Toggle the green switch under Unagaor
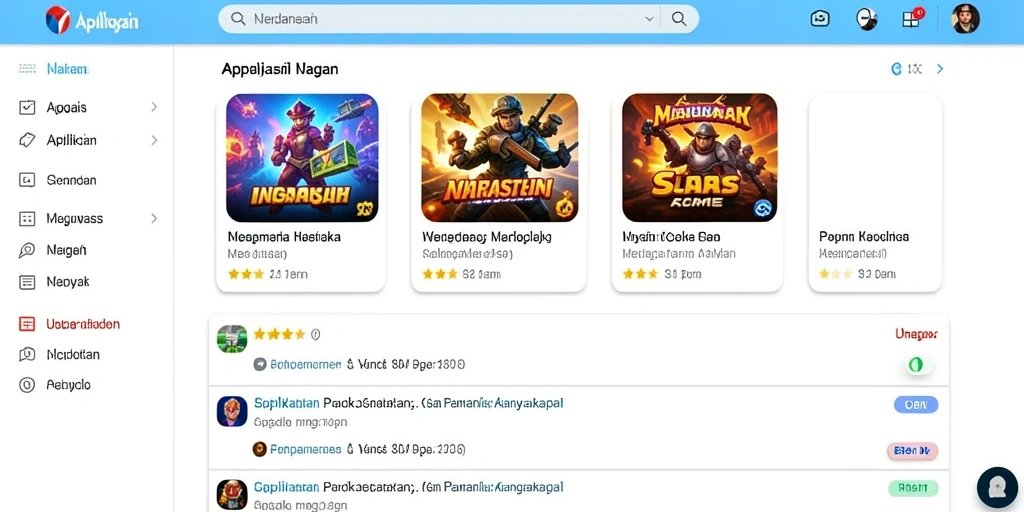Viewport: 1024px width, 512px height. [x=918, y=365]
